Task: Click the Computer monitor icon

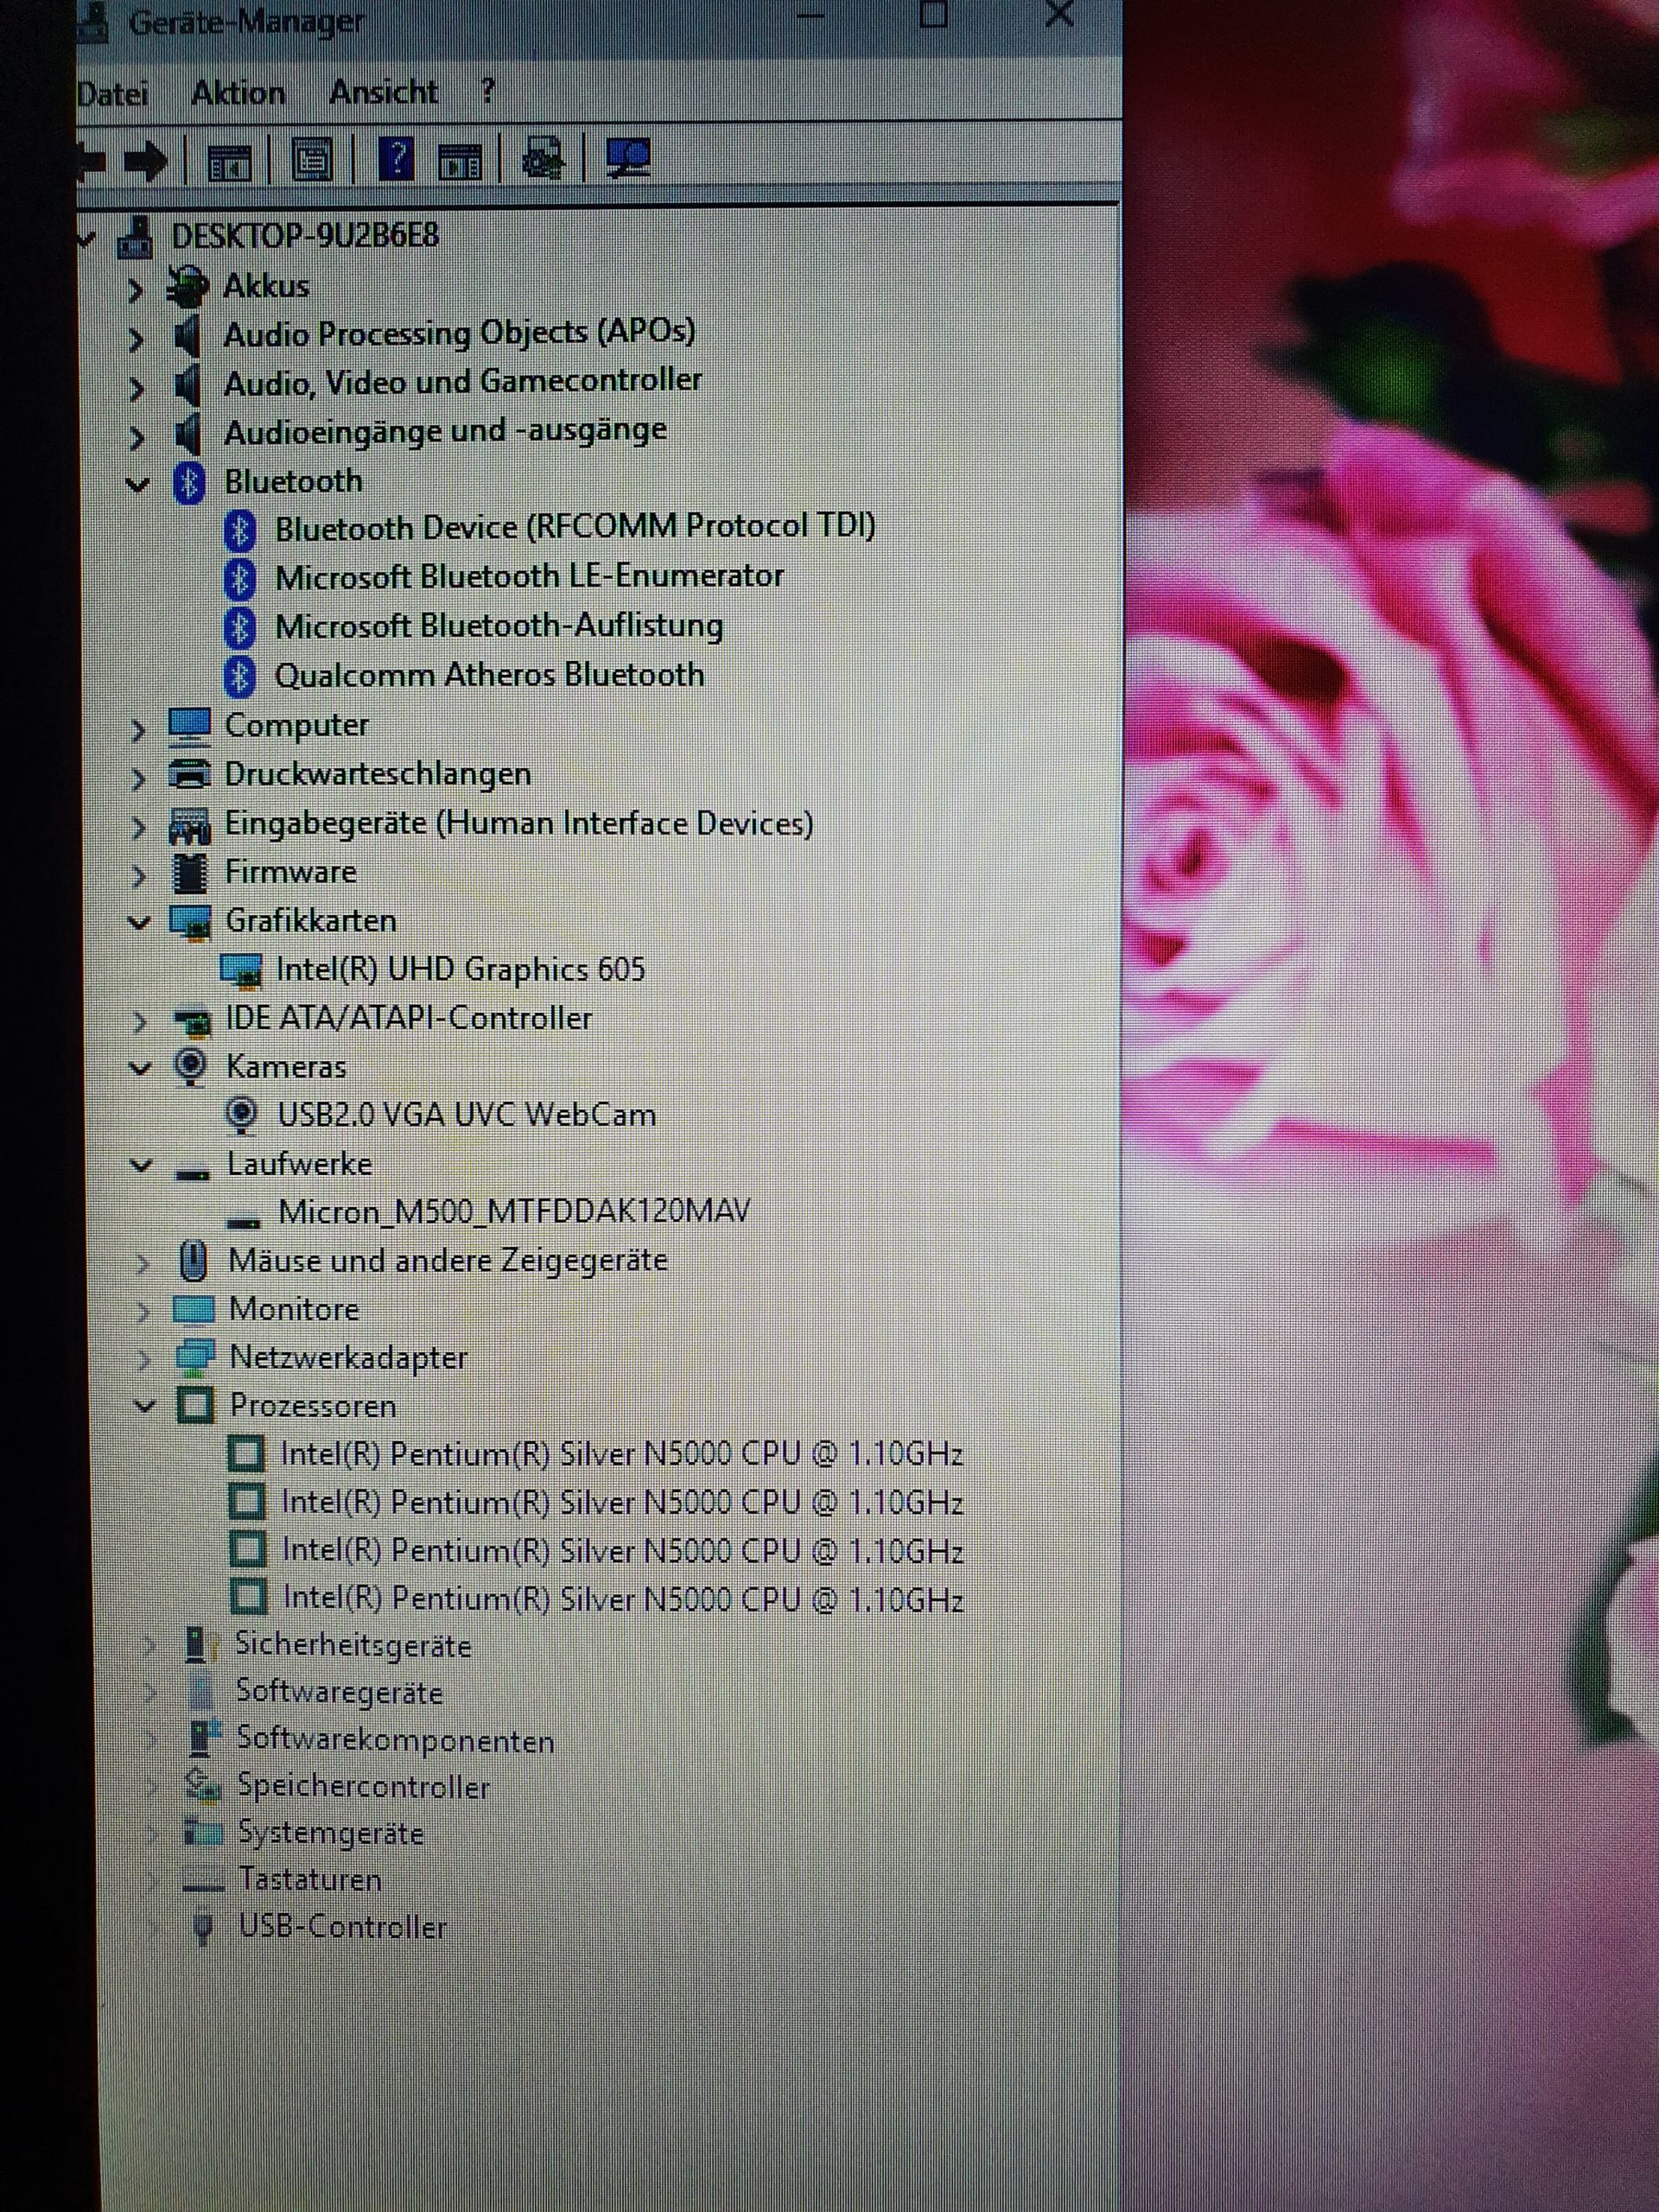Action: tap(190, 727)
